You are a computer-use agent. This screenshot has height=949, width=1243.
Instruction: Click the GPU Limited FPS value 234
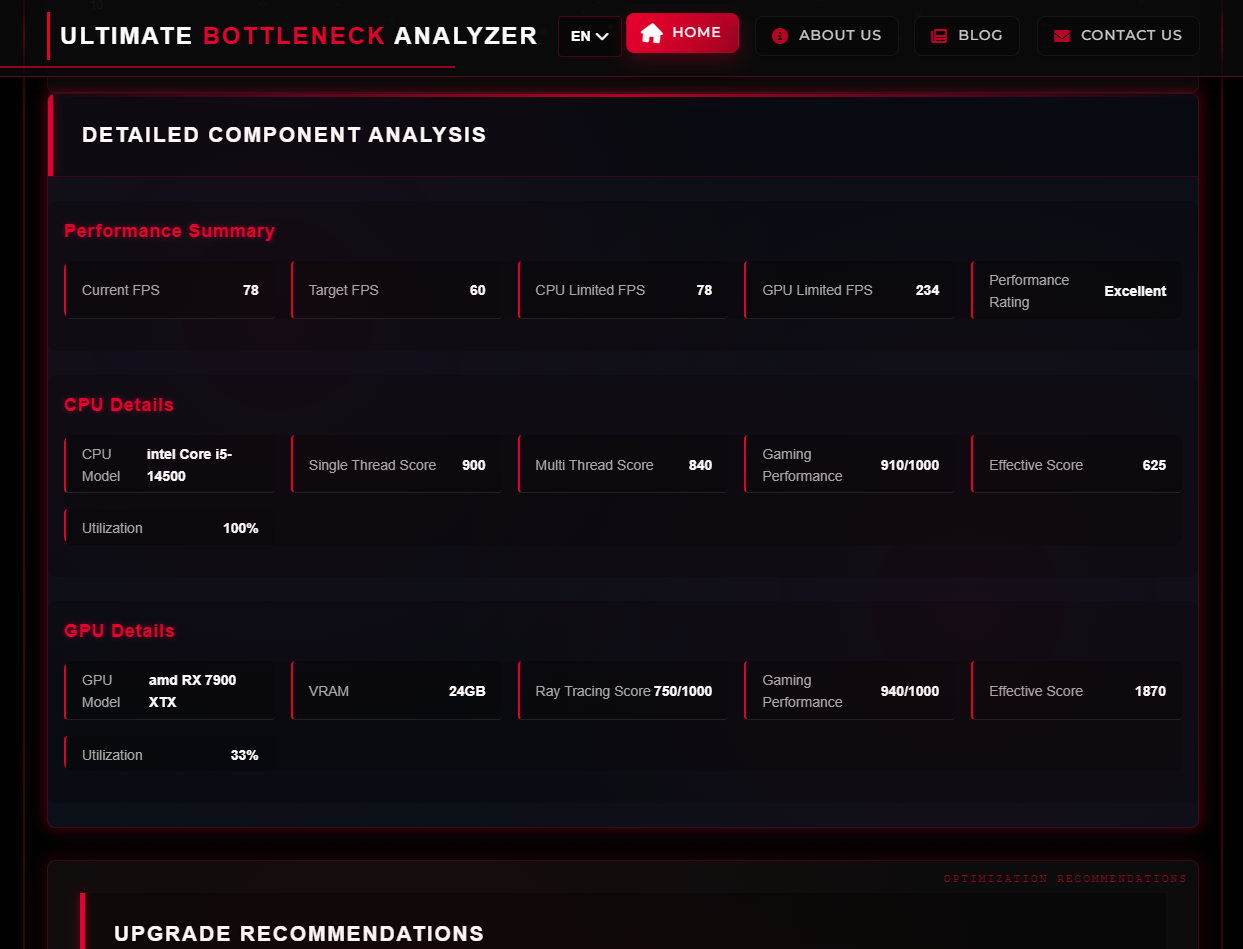(x=928, y=290)
